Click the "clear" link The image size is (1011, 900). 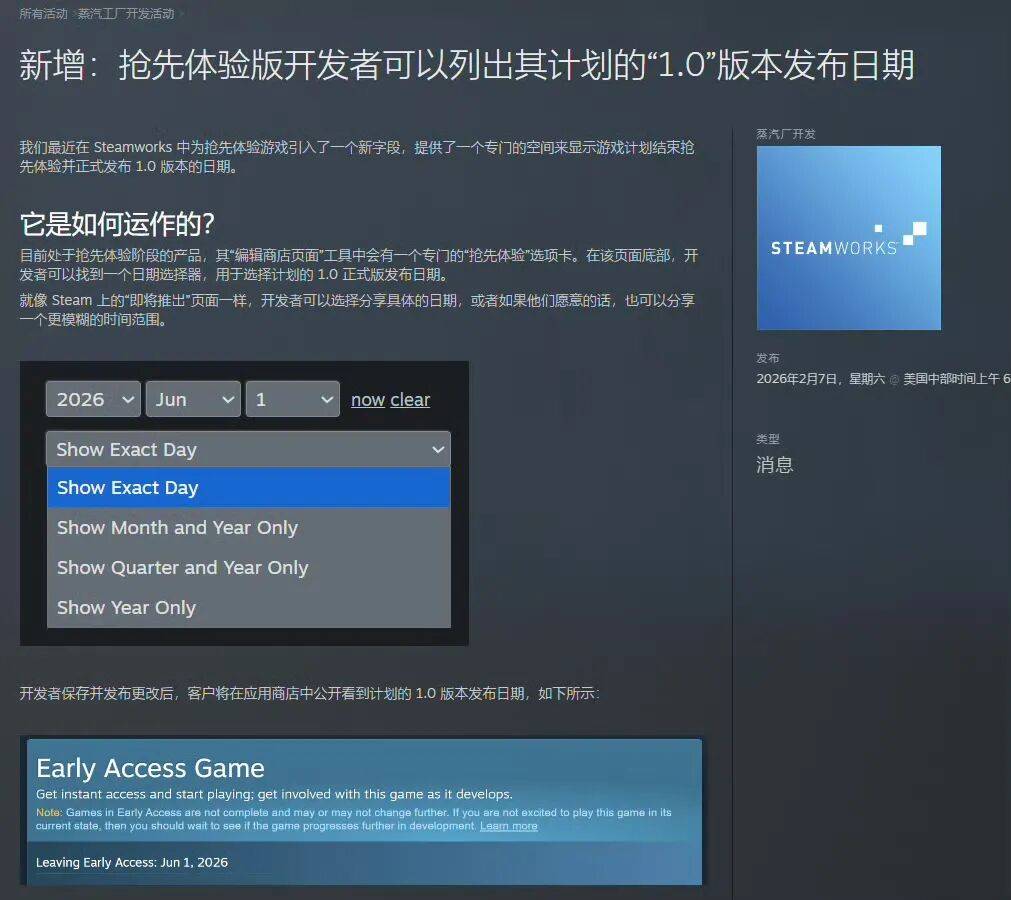(x=410, y=400)
